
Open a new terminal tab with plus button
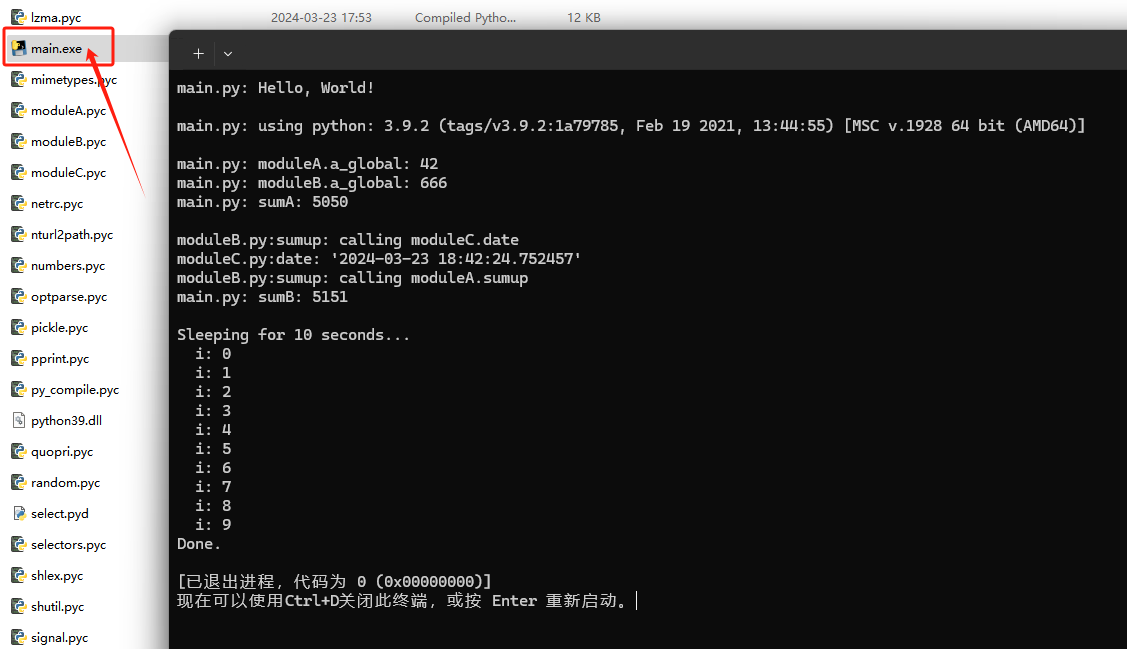198,53
